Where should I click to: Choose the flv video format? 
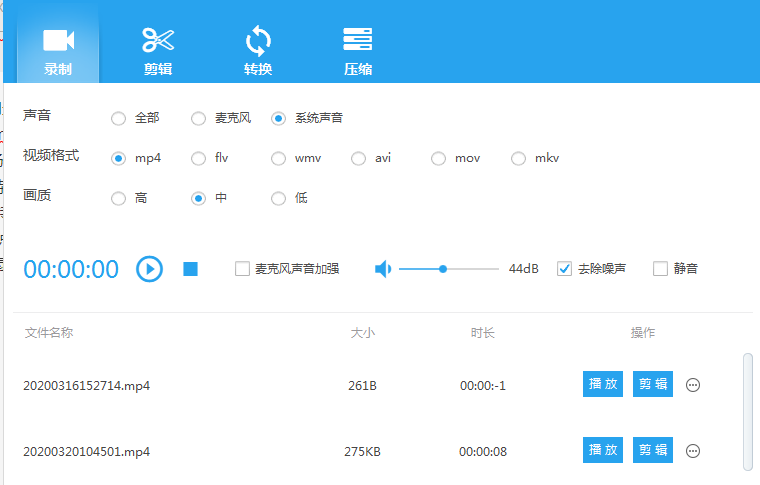click(198, 158)
